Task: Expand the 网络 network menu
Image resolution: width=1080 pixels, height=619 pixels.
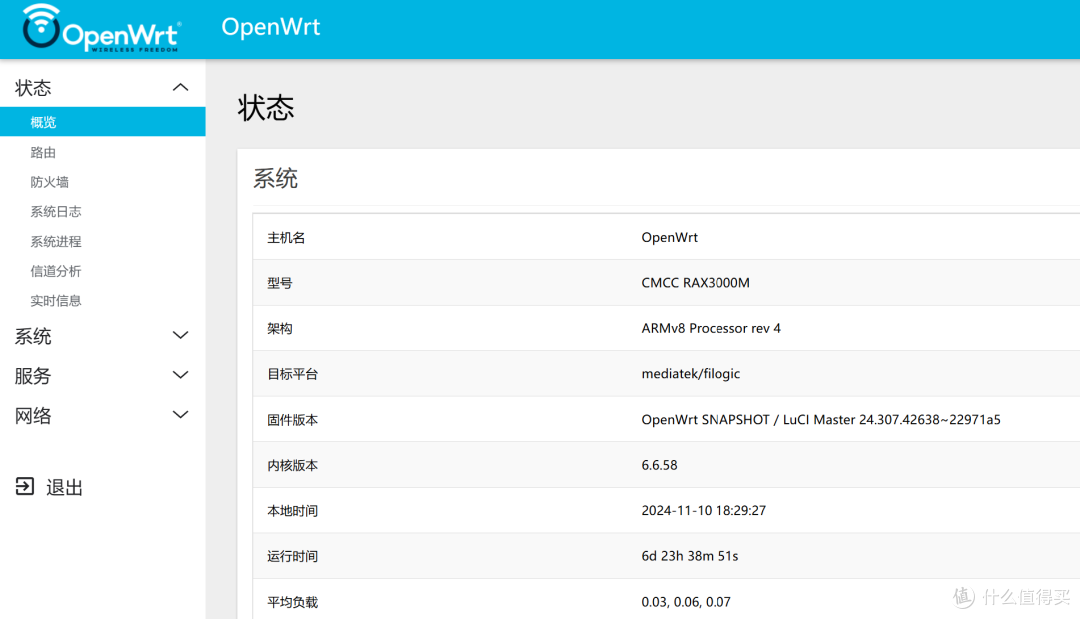Action: tap(180, 416)
